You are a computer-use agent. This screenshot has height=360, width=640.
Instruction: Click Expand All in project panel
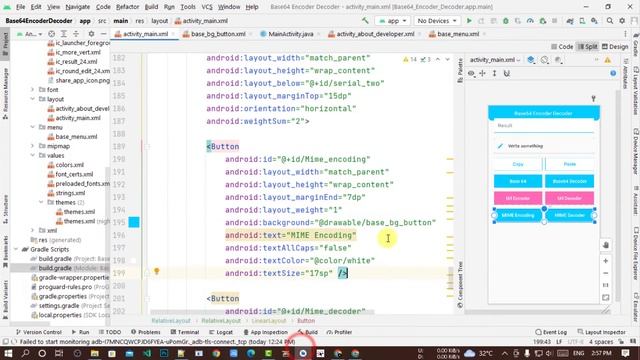click(64, 34)
